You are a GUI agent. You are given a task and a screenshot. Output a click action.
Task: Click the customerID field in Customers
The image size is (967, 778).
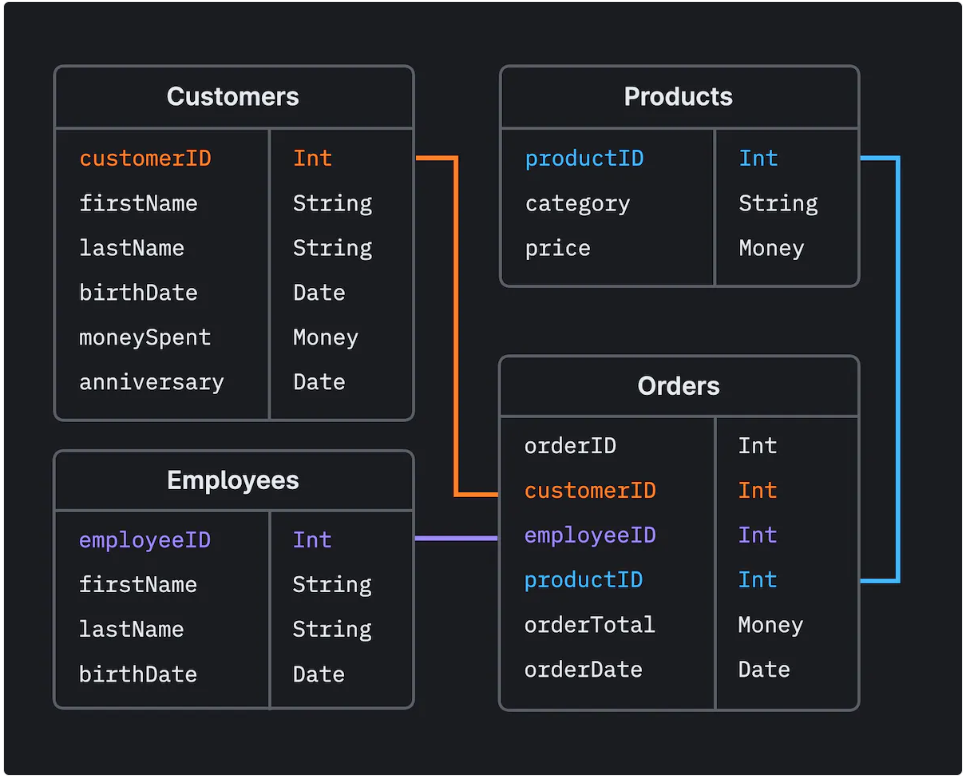click(x=144, y=157)
